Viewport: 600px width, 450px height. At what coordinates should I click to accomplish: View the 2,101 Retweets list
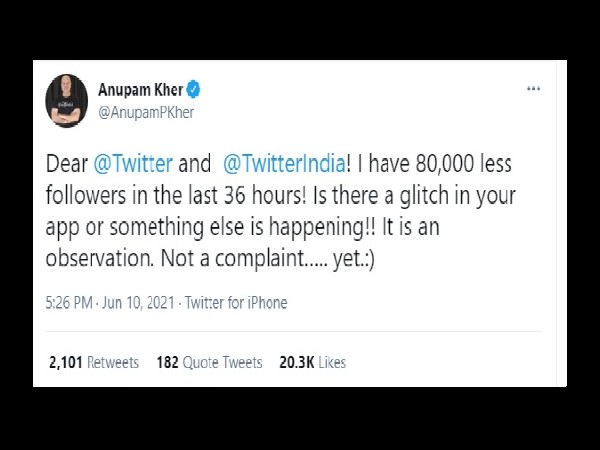94,362
